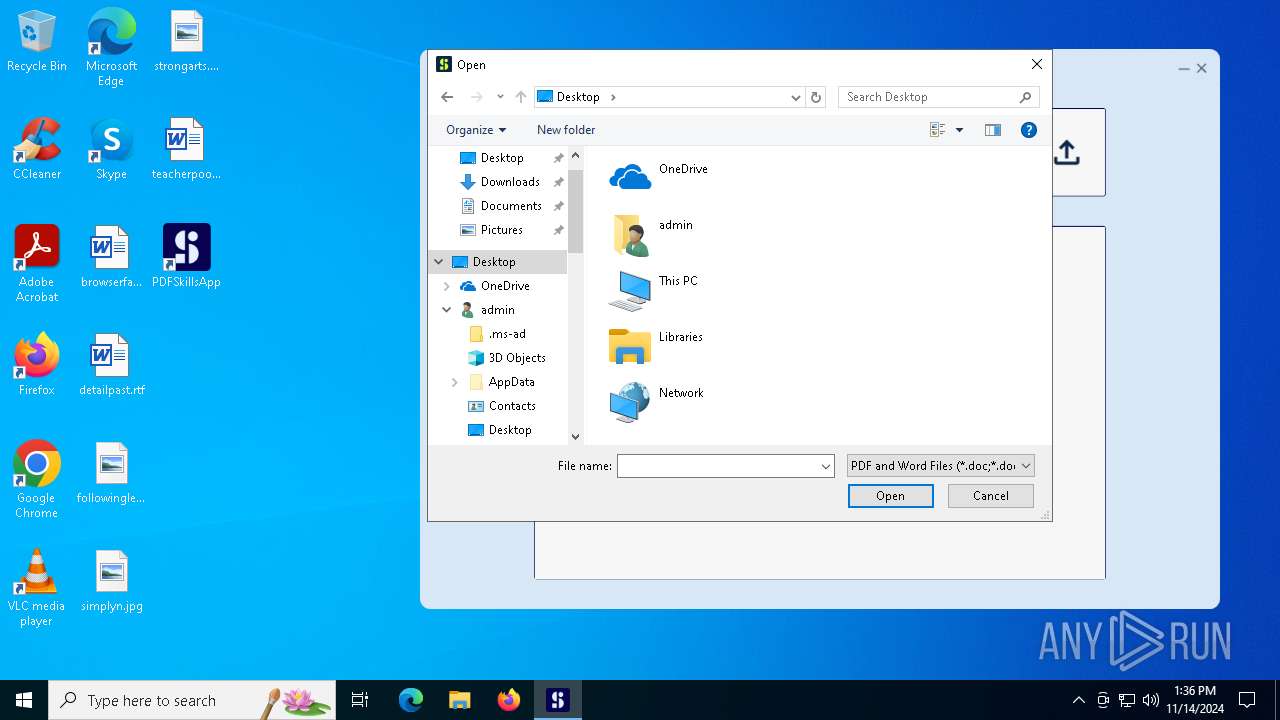
Task: Select the simplyn.jpg desktop file
Action: tap(111, 581)
